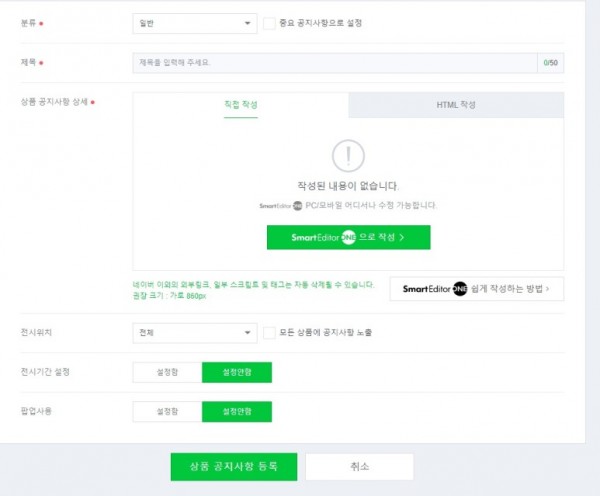Open SmartEditor 쉽게 작성하는 방법 link
Viewport: 600px width, 496px height.
pos(477,289)
